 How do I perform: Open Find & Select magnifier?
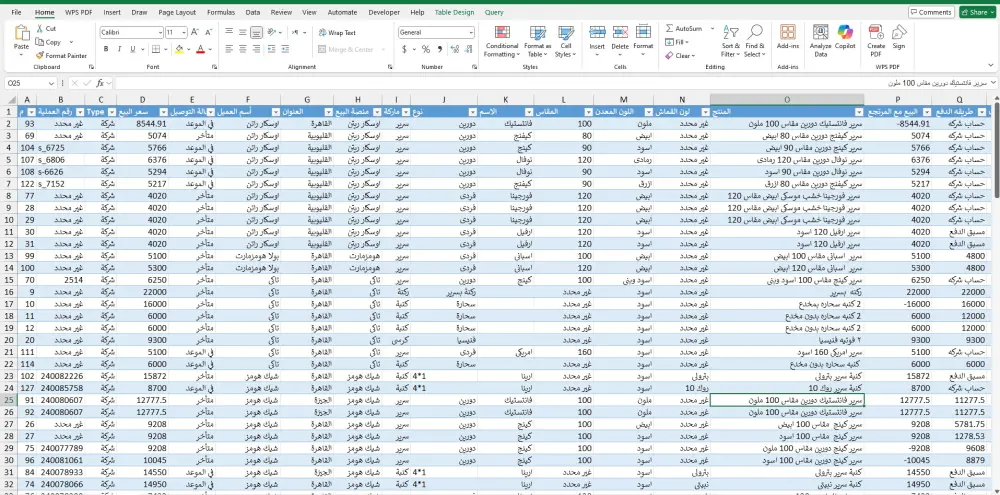tap(754, 41)
